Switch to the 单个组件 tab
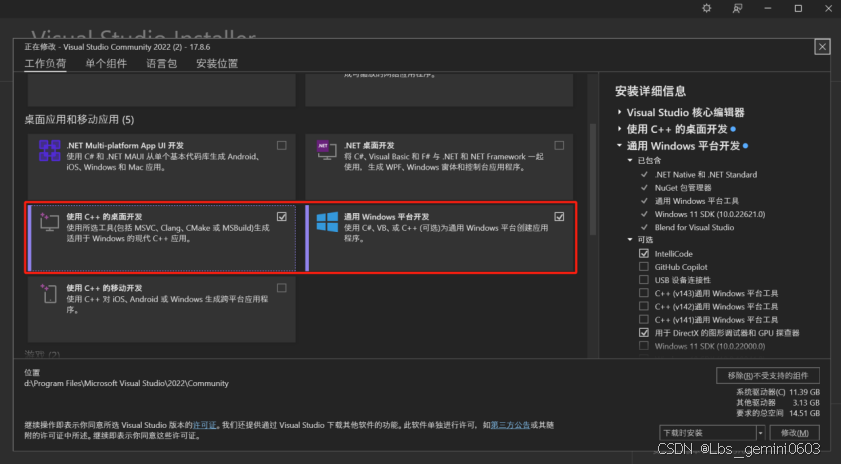Screen dimensions: 842x465 click(106, 63)
